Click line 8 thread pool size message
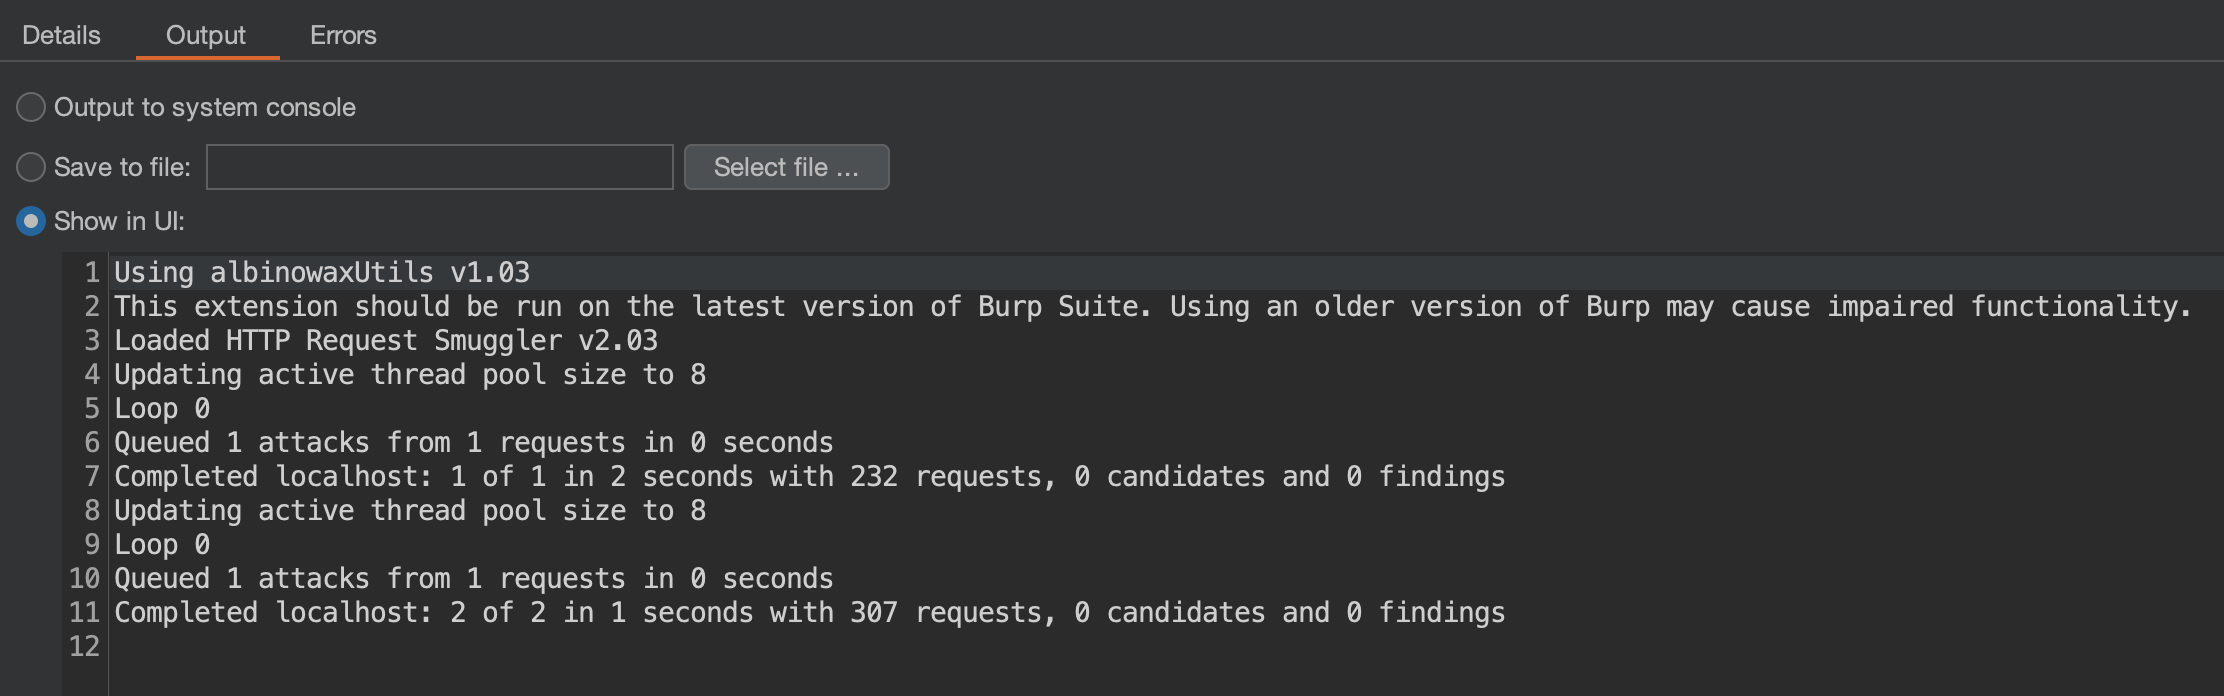Viewport: 2224px width, 696px height. tap(410, 510)
